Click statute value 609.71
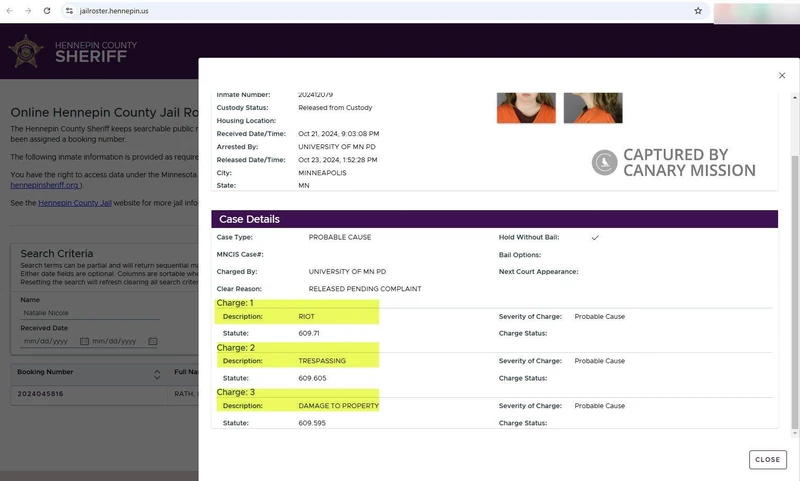 coord(309,334)
